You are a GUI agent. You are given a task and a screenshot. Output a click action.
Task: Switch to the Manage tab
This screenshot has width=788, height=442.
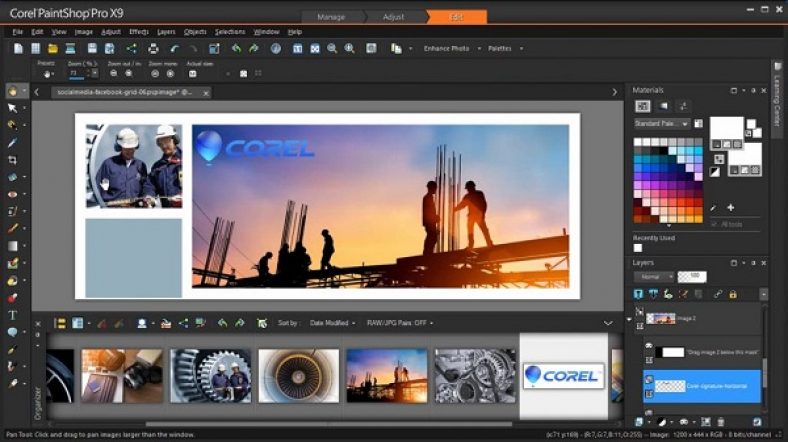pyautogui.click(x=331, y=17)
